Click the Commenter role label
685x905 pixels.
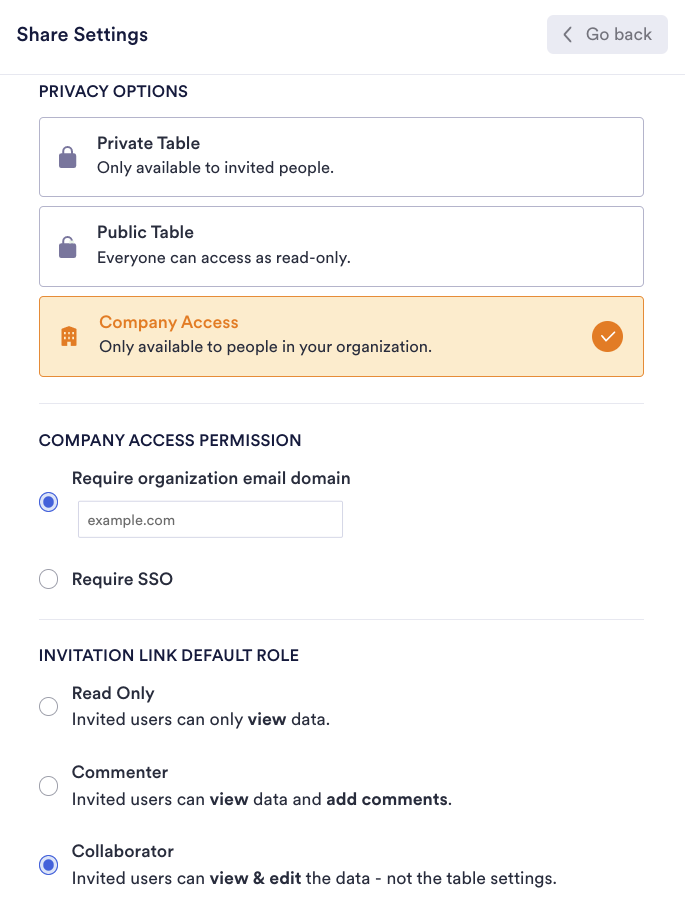pos(120,772)
